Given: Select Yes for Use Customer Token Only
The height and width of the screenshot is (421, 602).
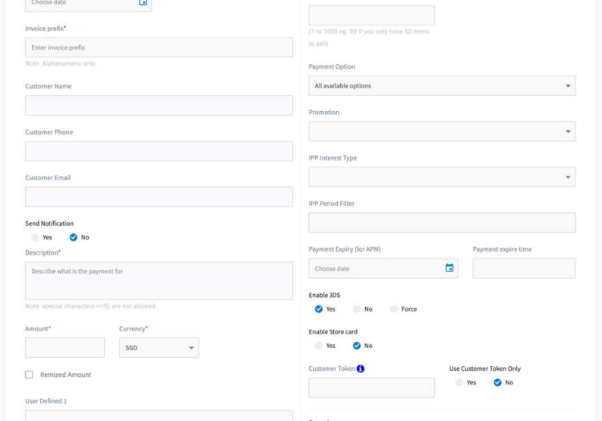Looking at the screenshot, I should click(459, 382).
